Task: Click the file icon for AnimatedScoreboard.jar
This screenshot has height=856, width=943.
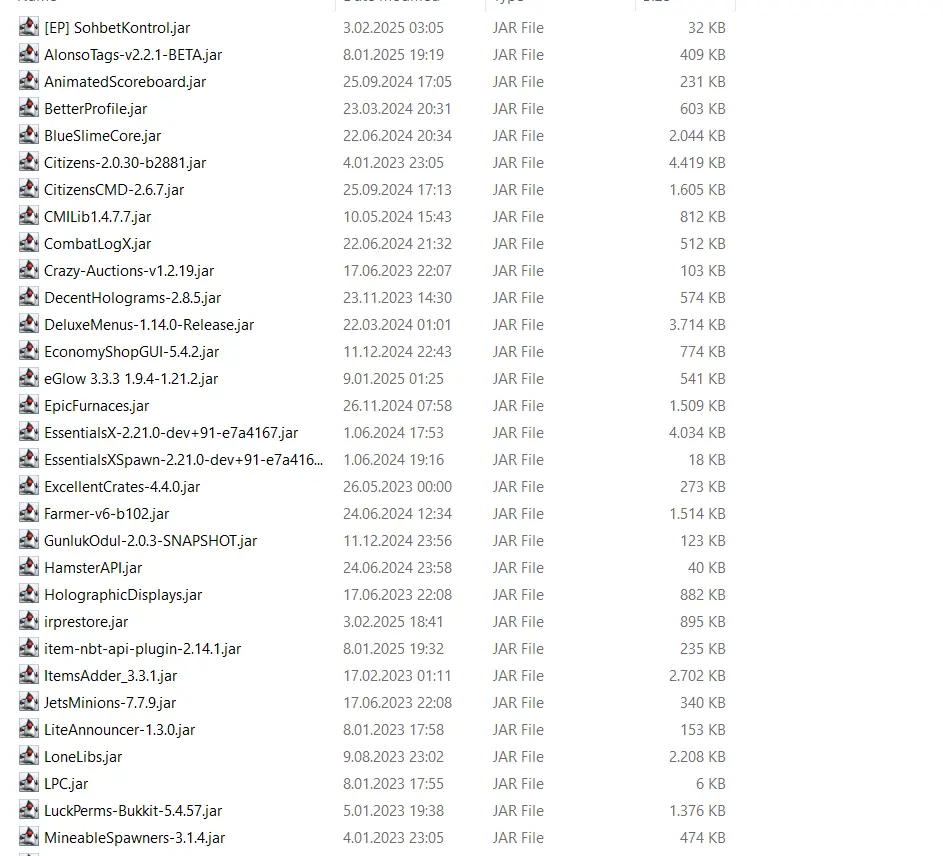Action: click(x=29, y=81)
